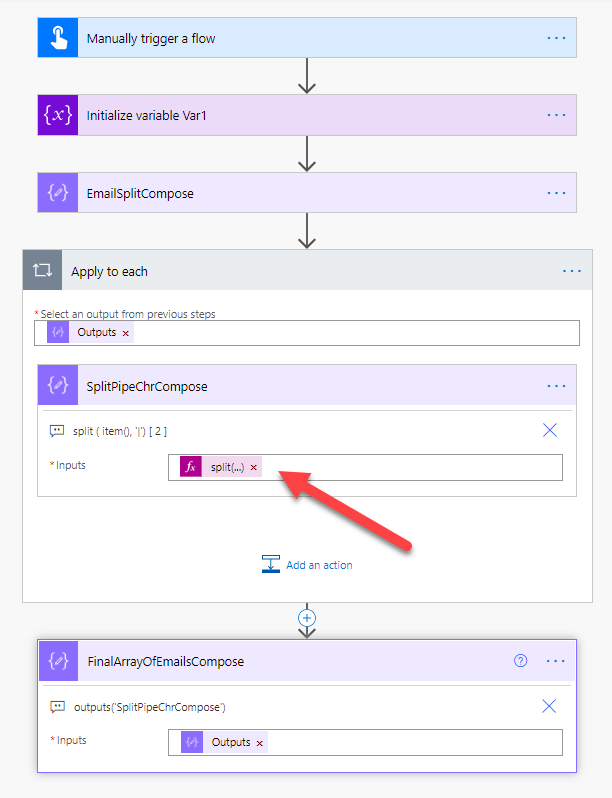Insert a new step via plus connector

pyautogui.click(x=308, y=618)
